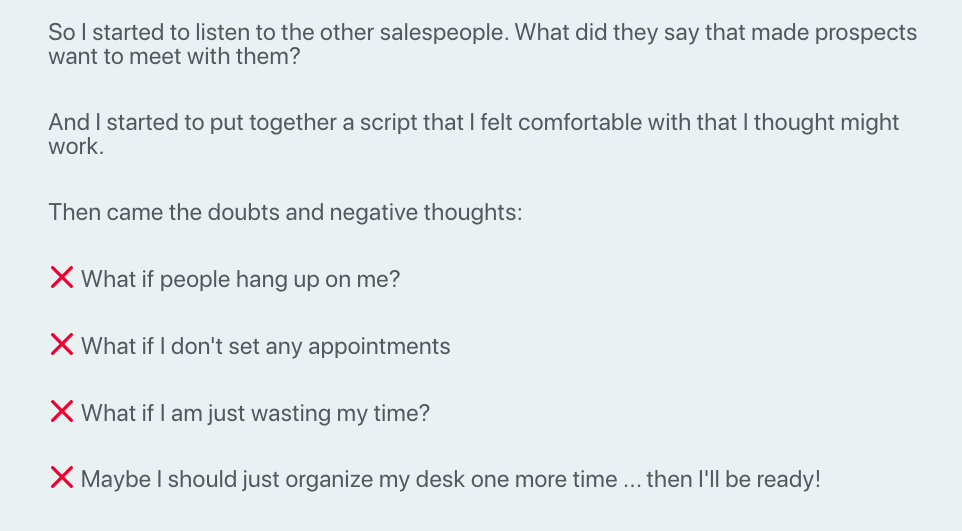Viewport: 962px width, 531px height.
Task: Click the text 'What if people hang up on me?'
Action: point(240,279)
